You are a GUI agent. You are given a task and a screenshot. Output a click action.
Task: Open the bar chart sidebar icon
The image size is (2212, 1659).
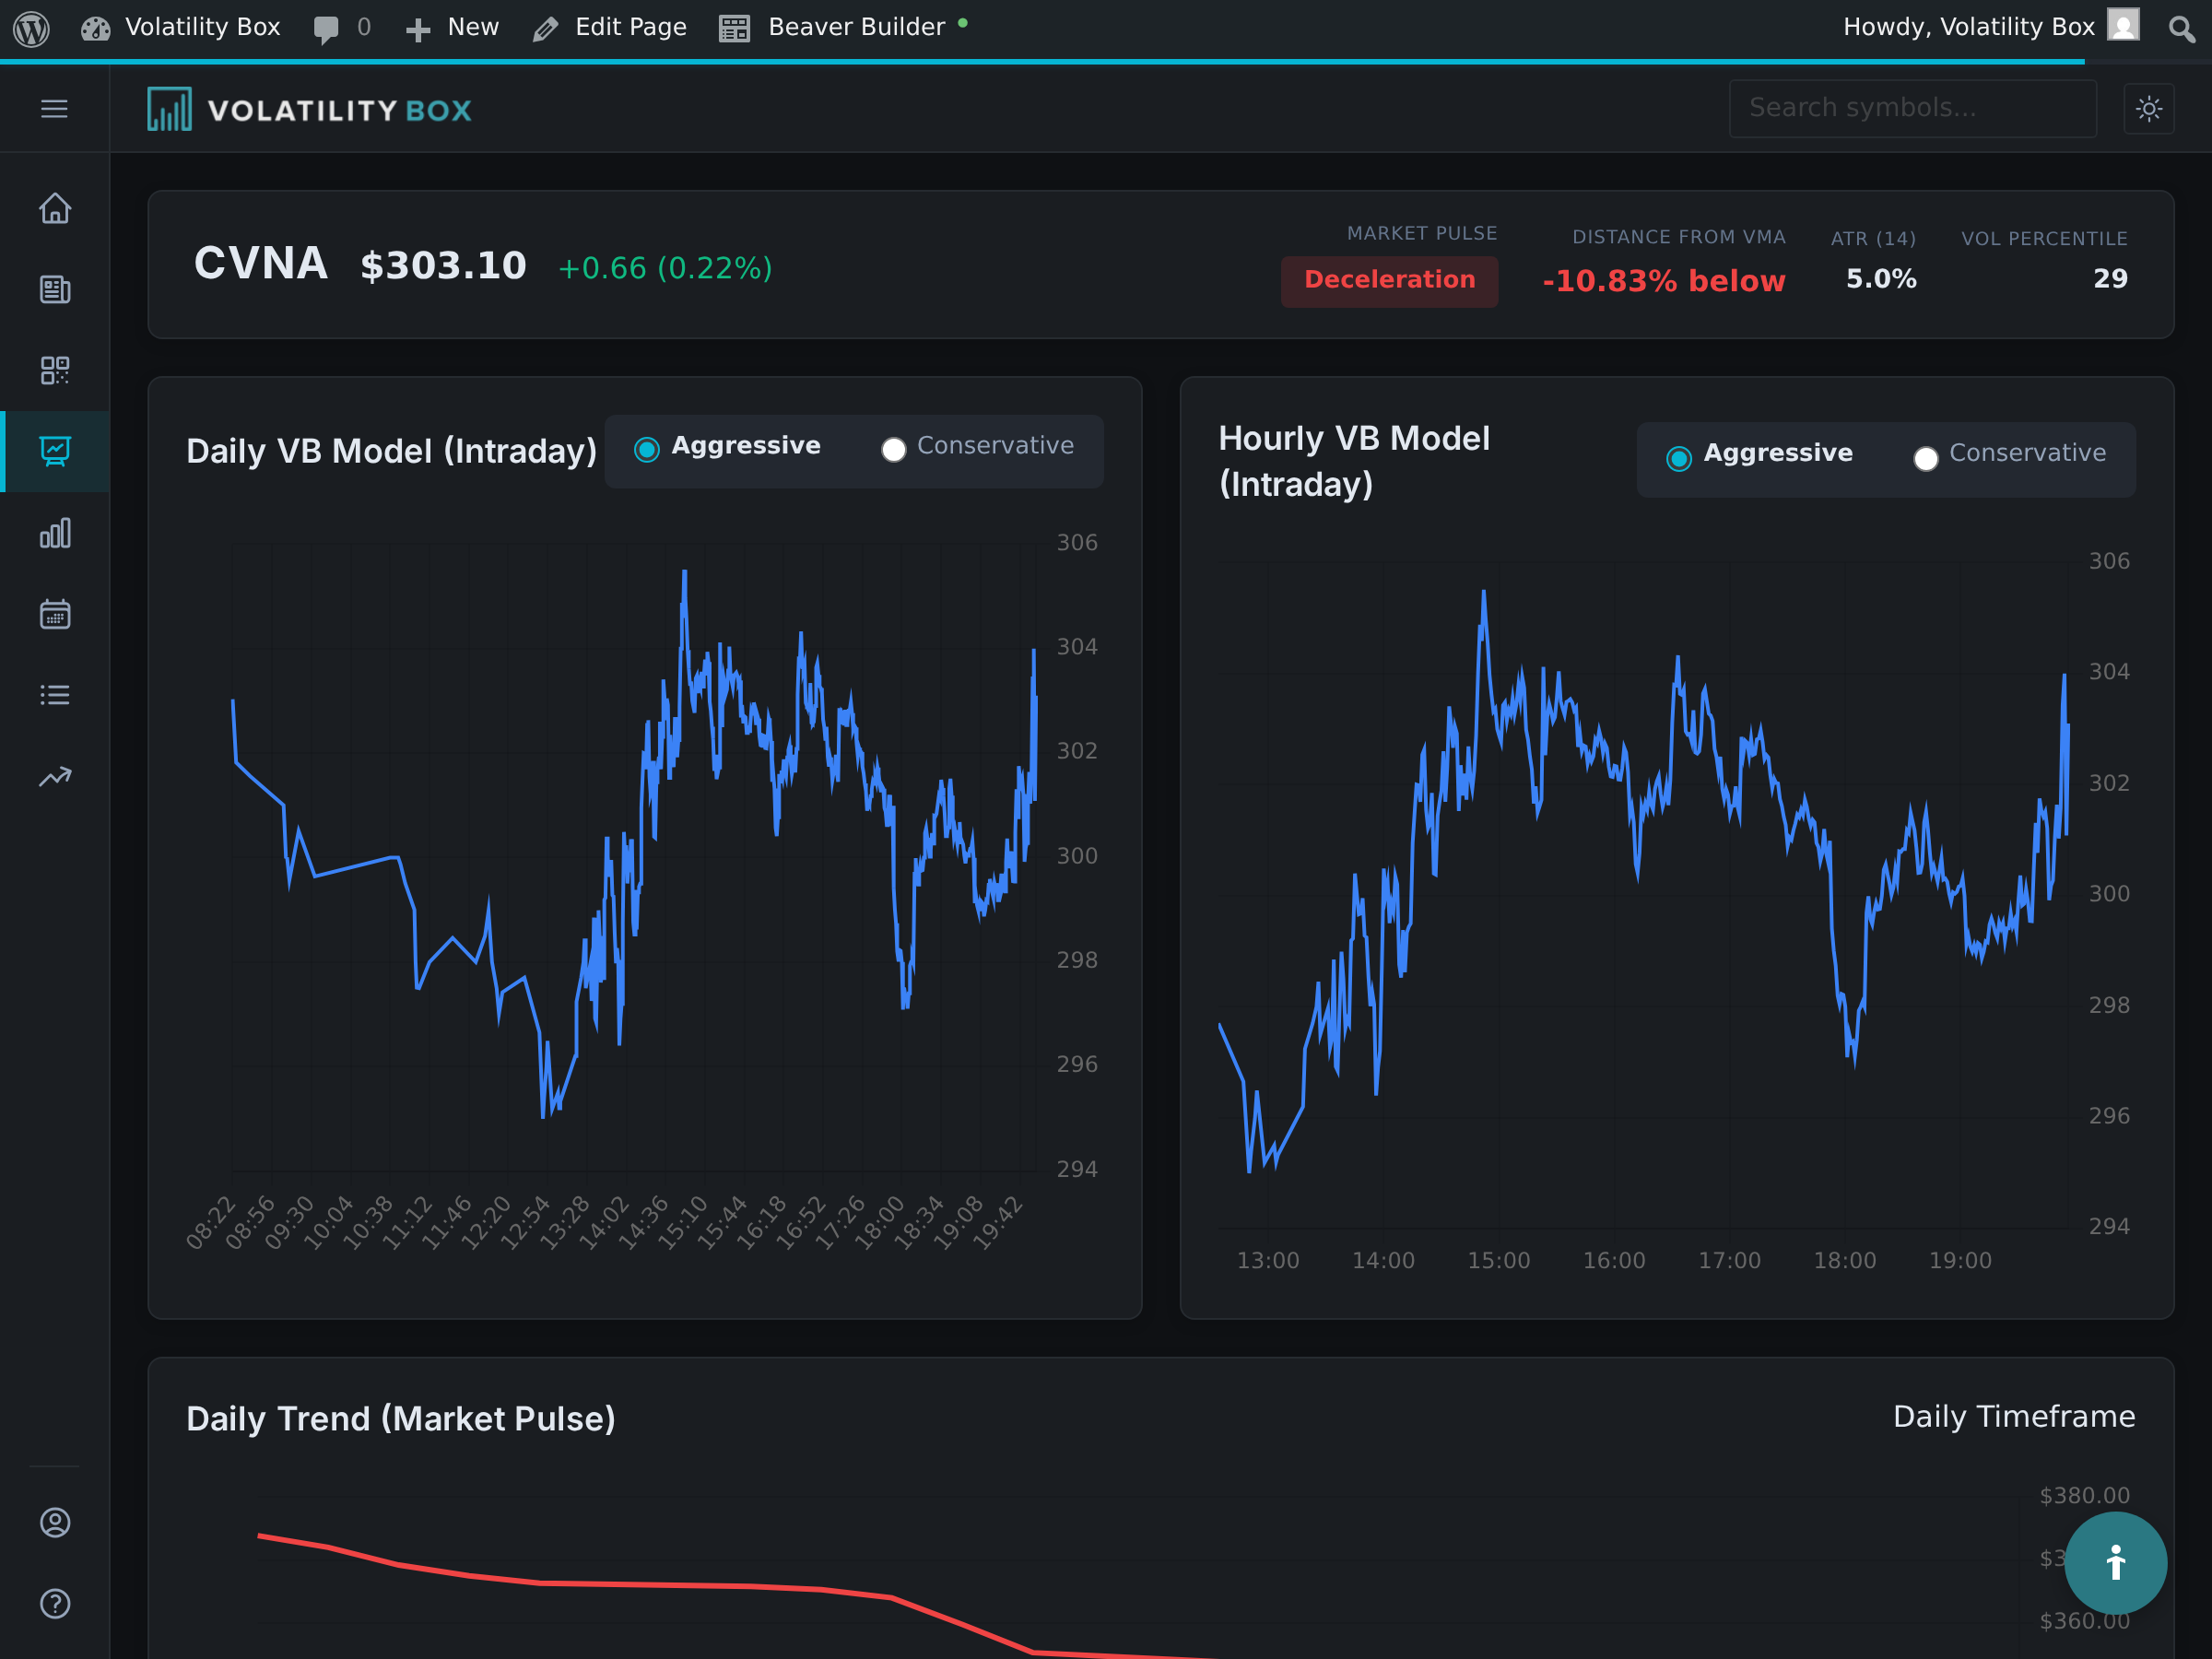(55, 533)
